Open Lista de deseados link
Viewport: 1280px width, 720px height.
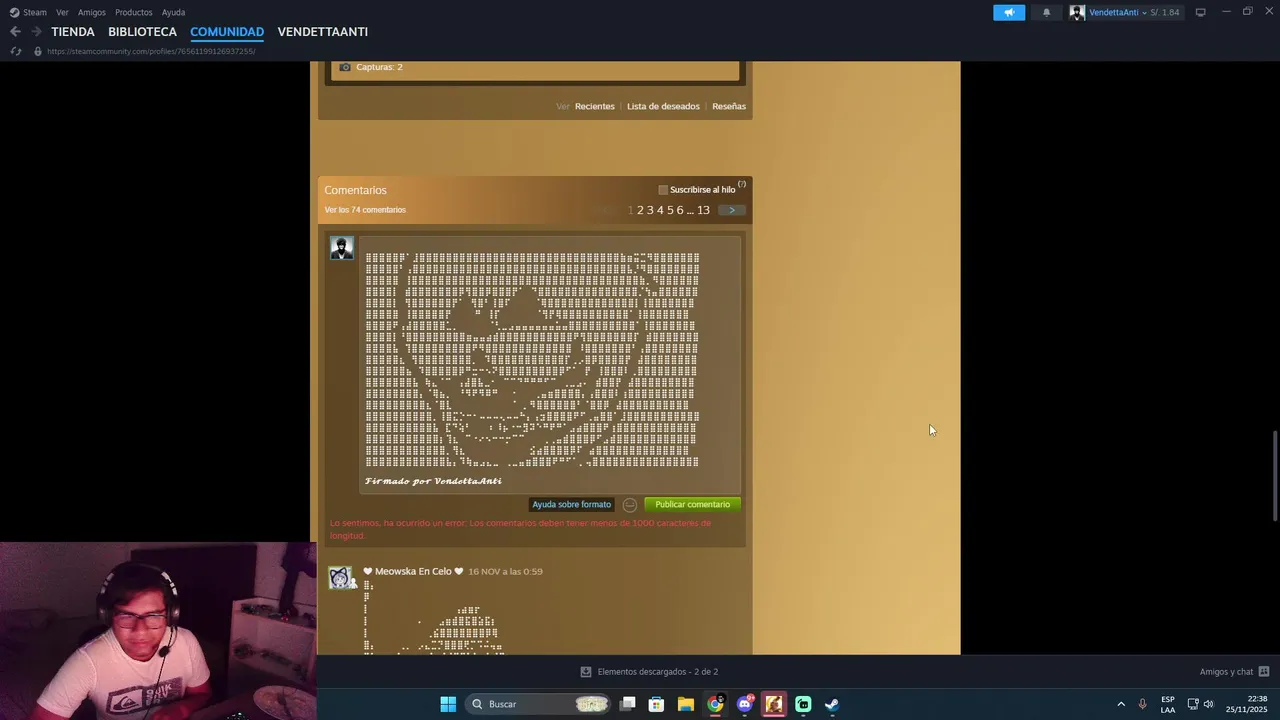[x=663, y=106]
